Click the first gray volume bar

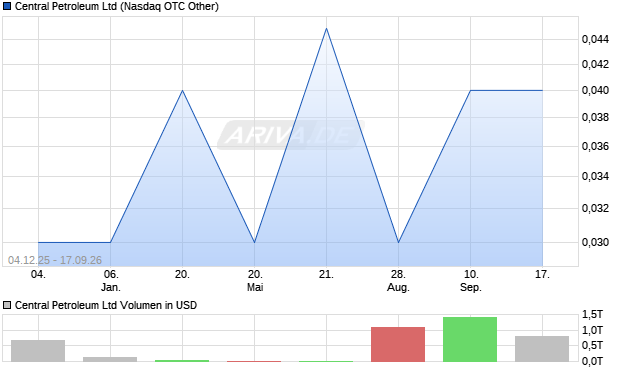coord(38,351)
